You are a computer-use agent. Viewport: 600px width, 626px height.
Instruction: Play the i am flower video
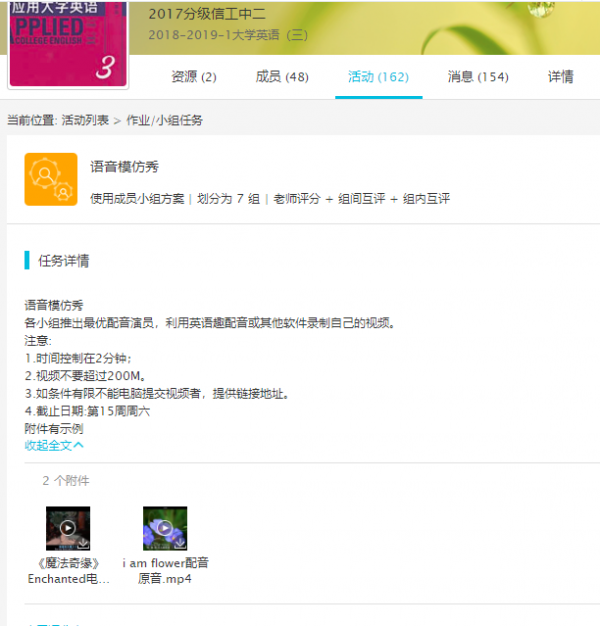[164, 527]
